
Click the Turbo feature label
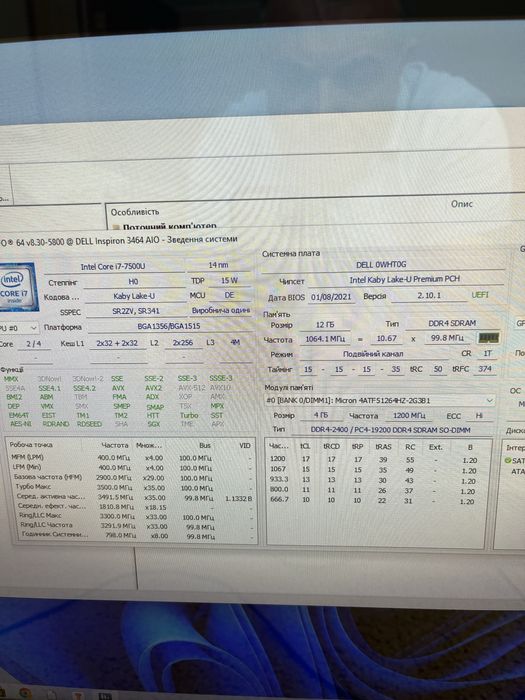click(x=189, y=415)
